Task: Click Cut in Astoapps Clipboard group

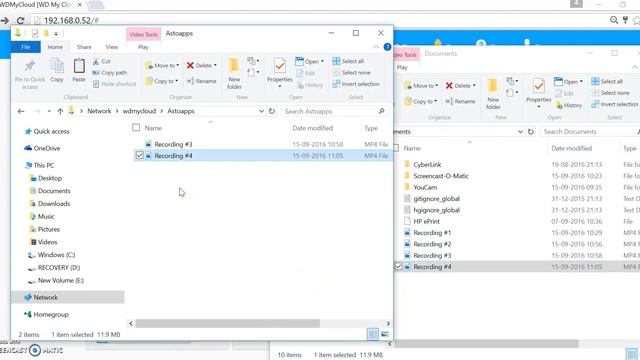Action: click(x=101, y=61)
